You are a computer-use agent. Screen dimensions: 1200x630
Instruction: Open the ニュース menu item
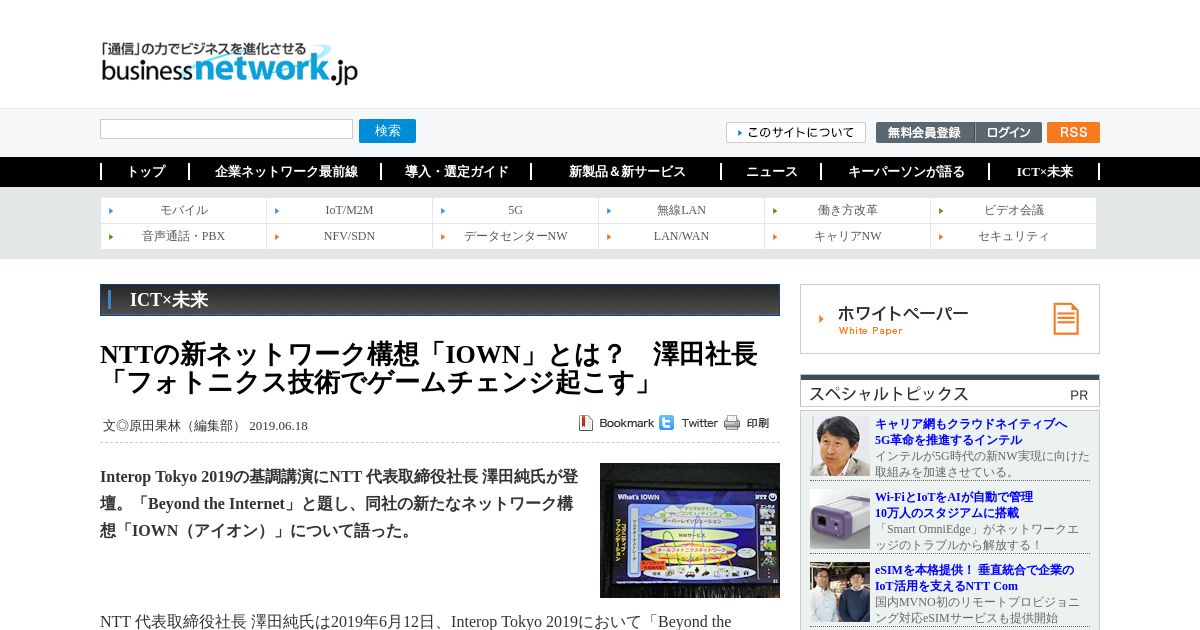point(771,172)
